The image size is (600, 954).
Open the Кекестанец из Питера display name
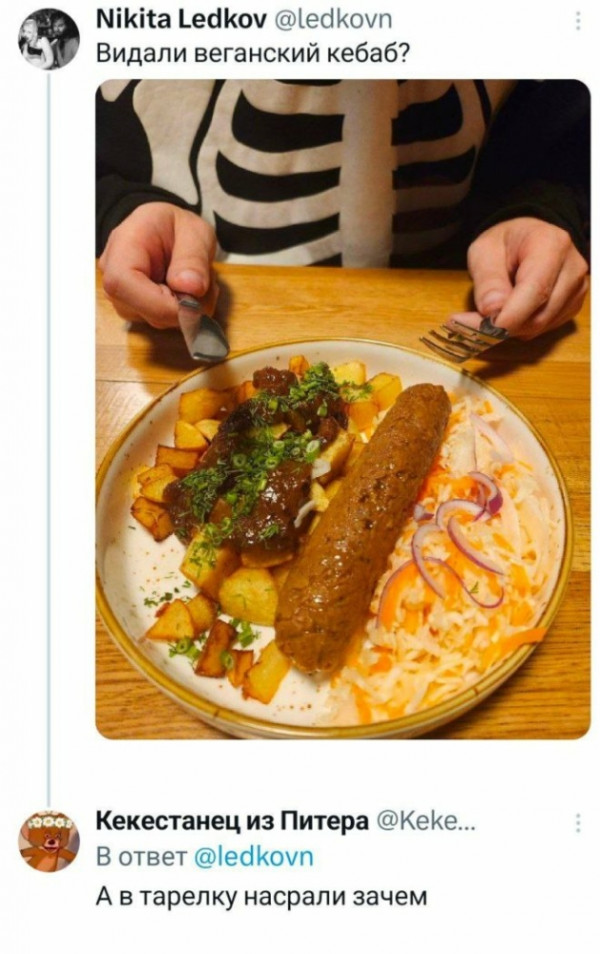point(233,821)
